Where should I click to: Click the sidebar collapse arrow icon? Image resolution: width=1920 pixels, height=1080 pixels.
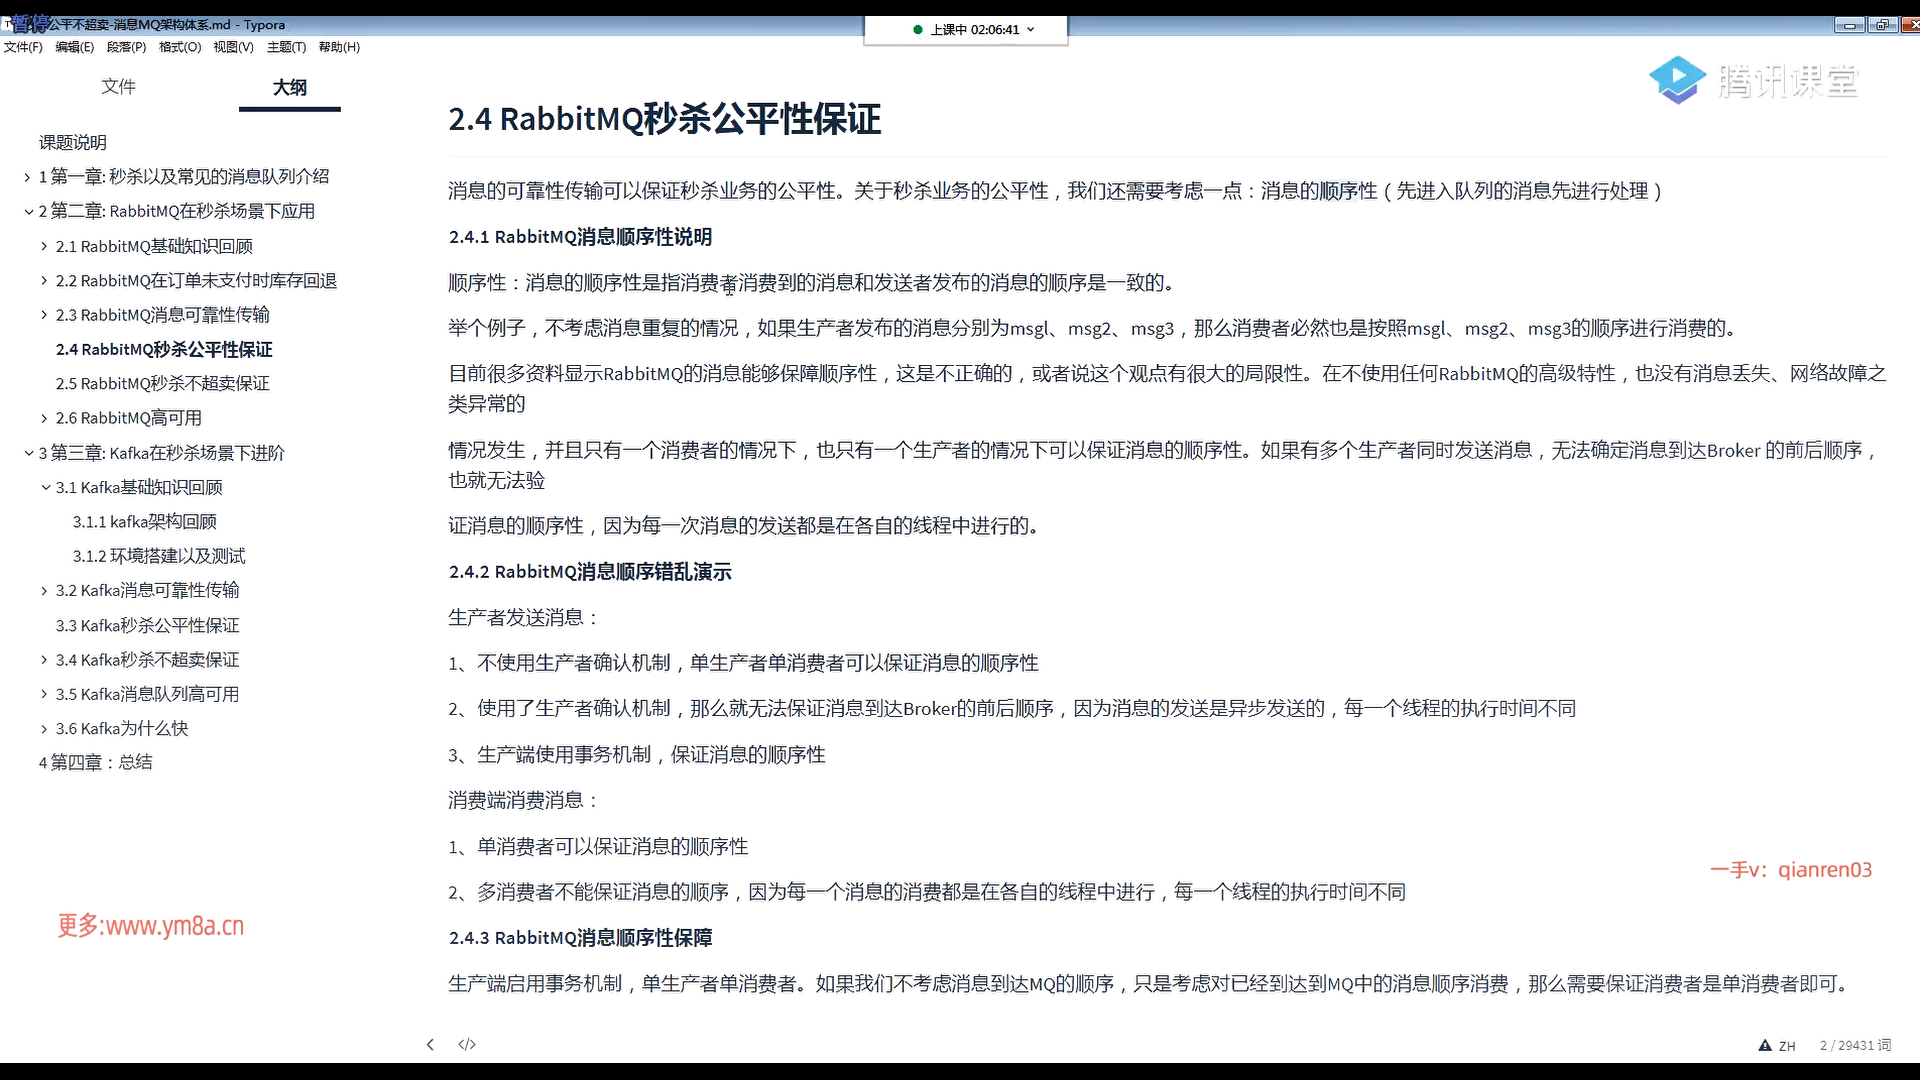click(x=430, y=1044)
